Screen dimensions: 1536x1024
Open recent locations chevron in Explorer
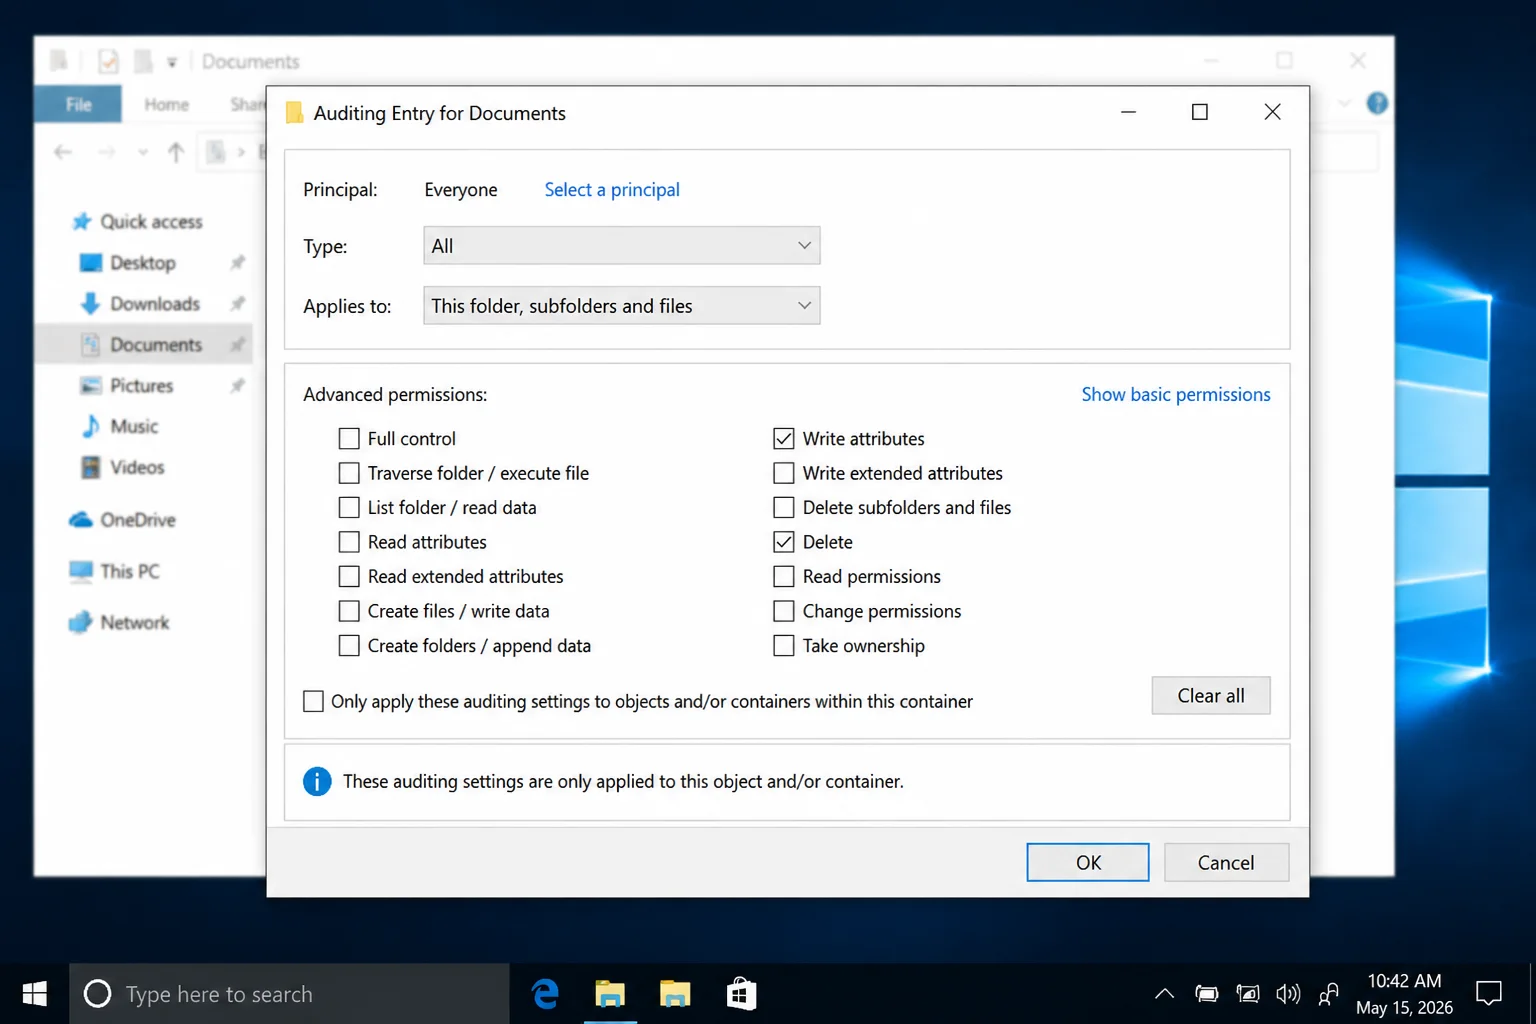click(x=143, y=152)
